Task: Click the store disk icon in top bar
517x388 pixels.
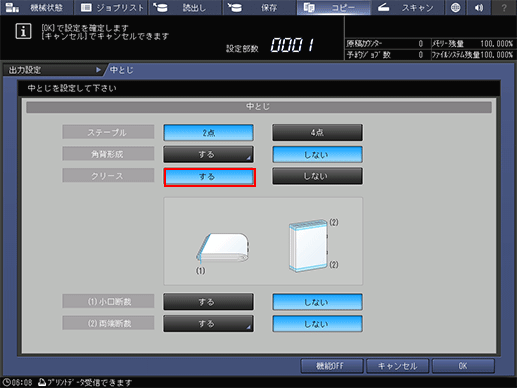Action: pyautogui.click(x=235, y=7)
